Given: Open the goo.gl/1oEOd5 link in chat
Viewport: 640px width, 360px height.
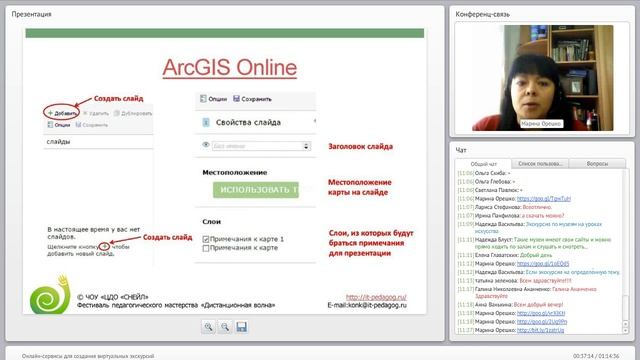Looking at the screenshot, I should coord(543,264).
